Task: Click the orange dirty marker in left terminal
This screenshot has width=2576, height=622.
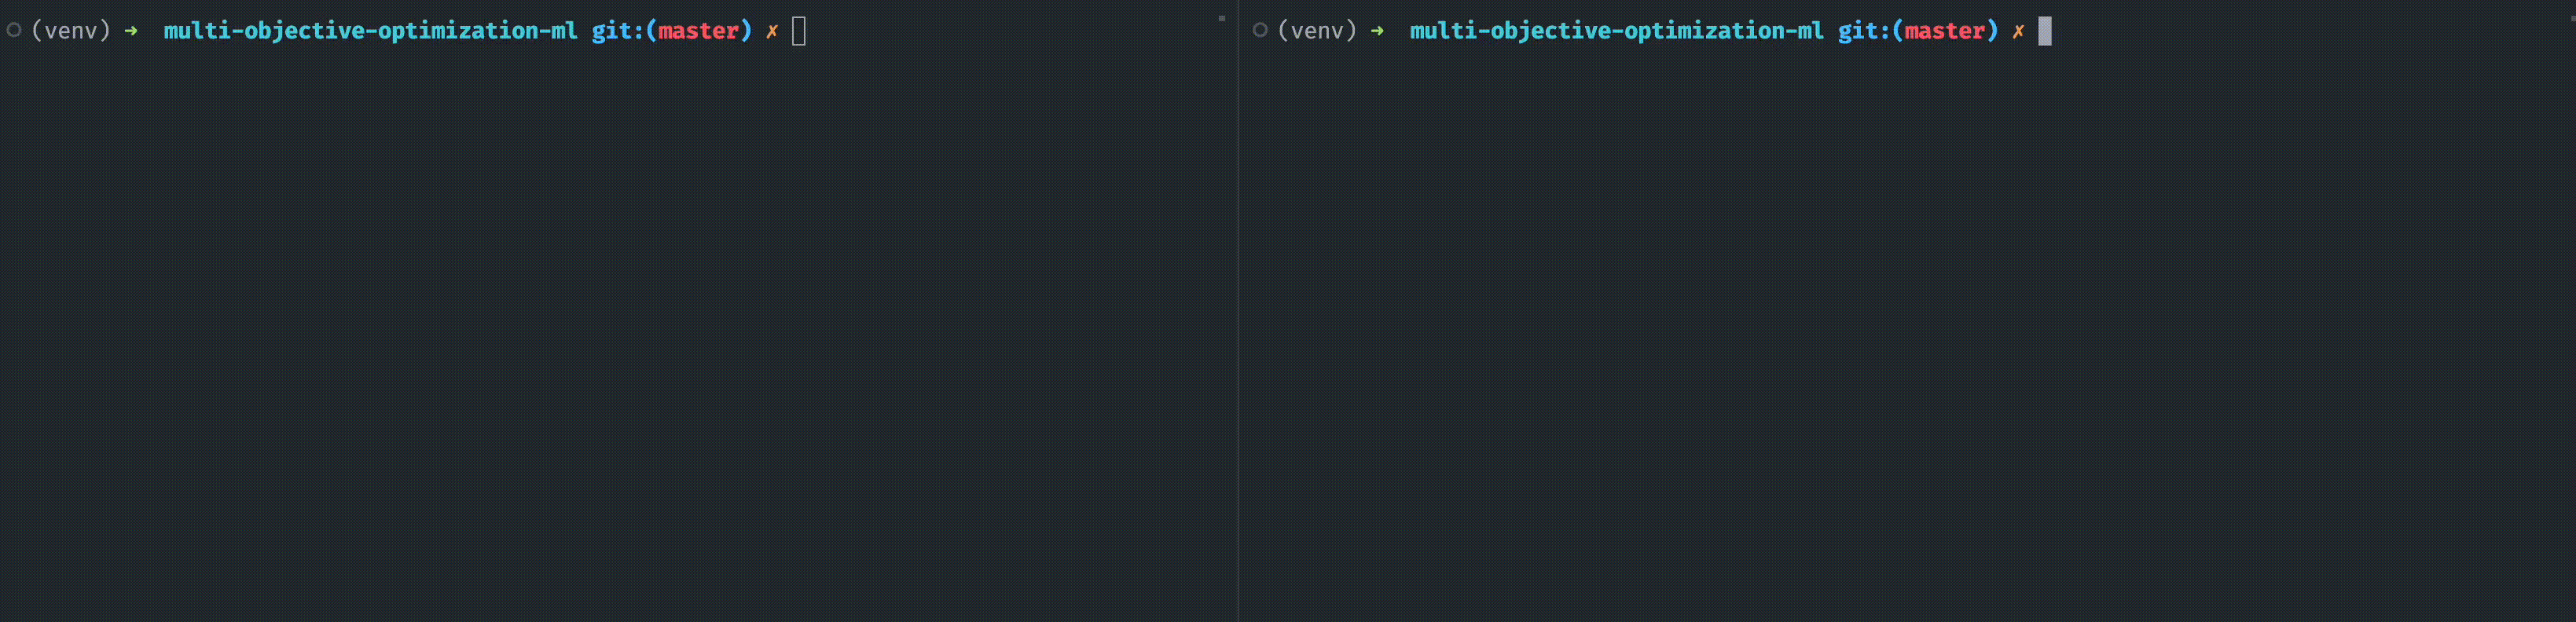Action: [772, 31]
